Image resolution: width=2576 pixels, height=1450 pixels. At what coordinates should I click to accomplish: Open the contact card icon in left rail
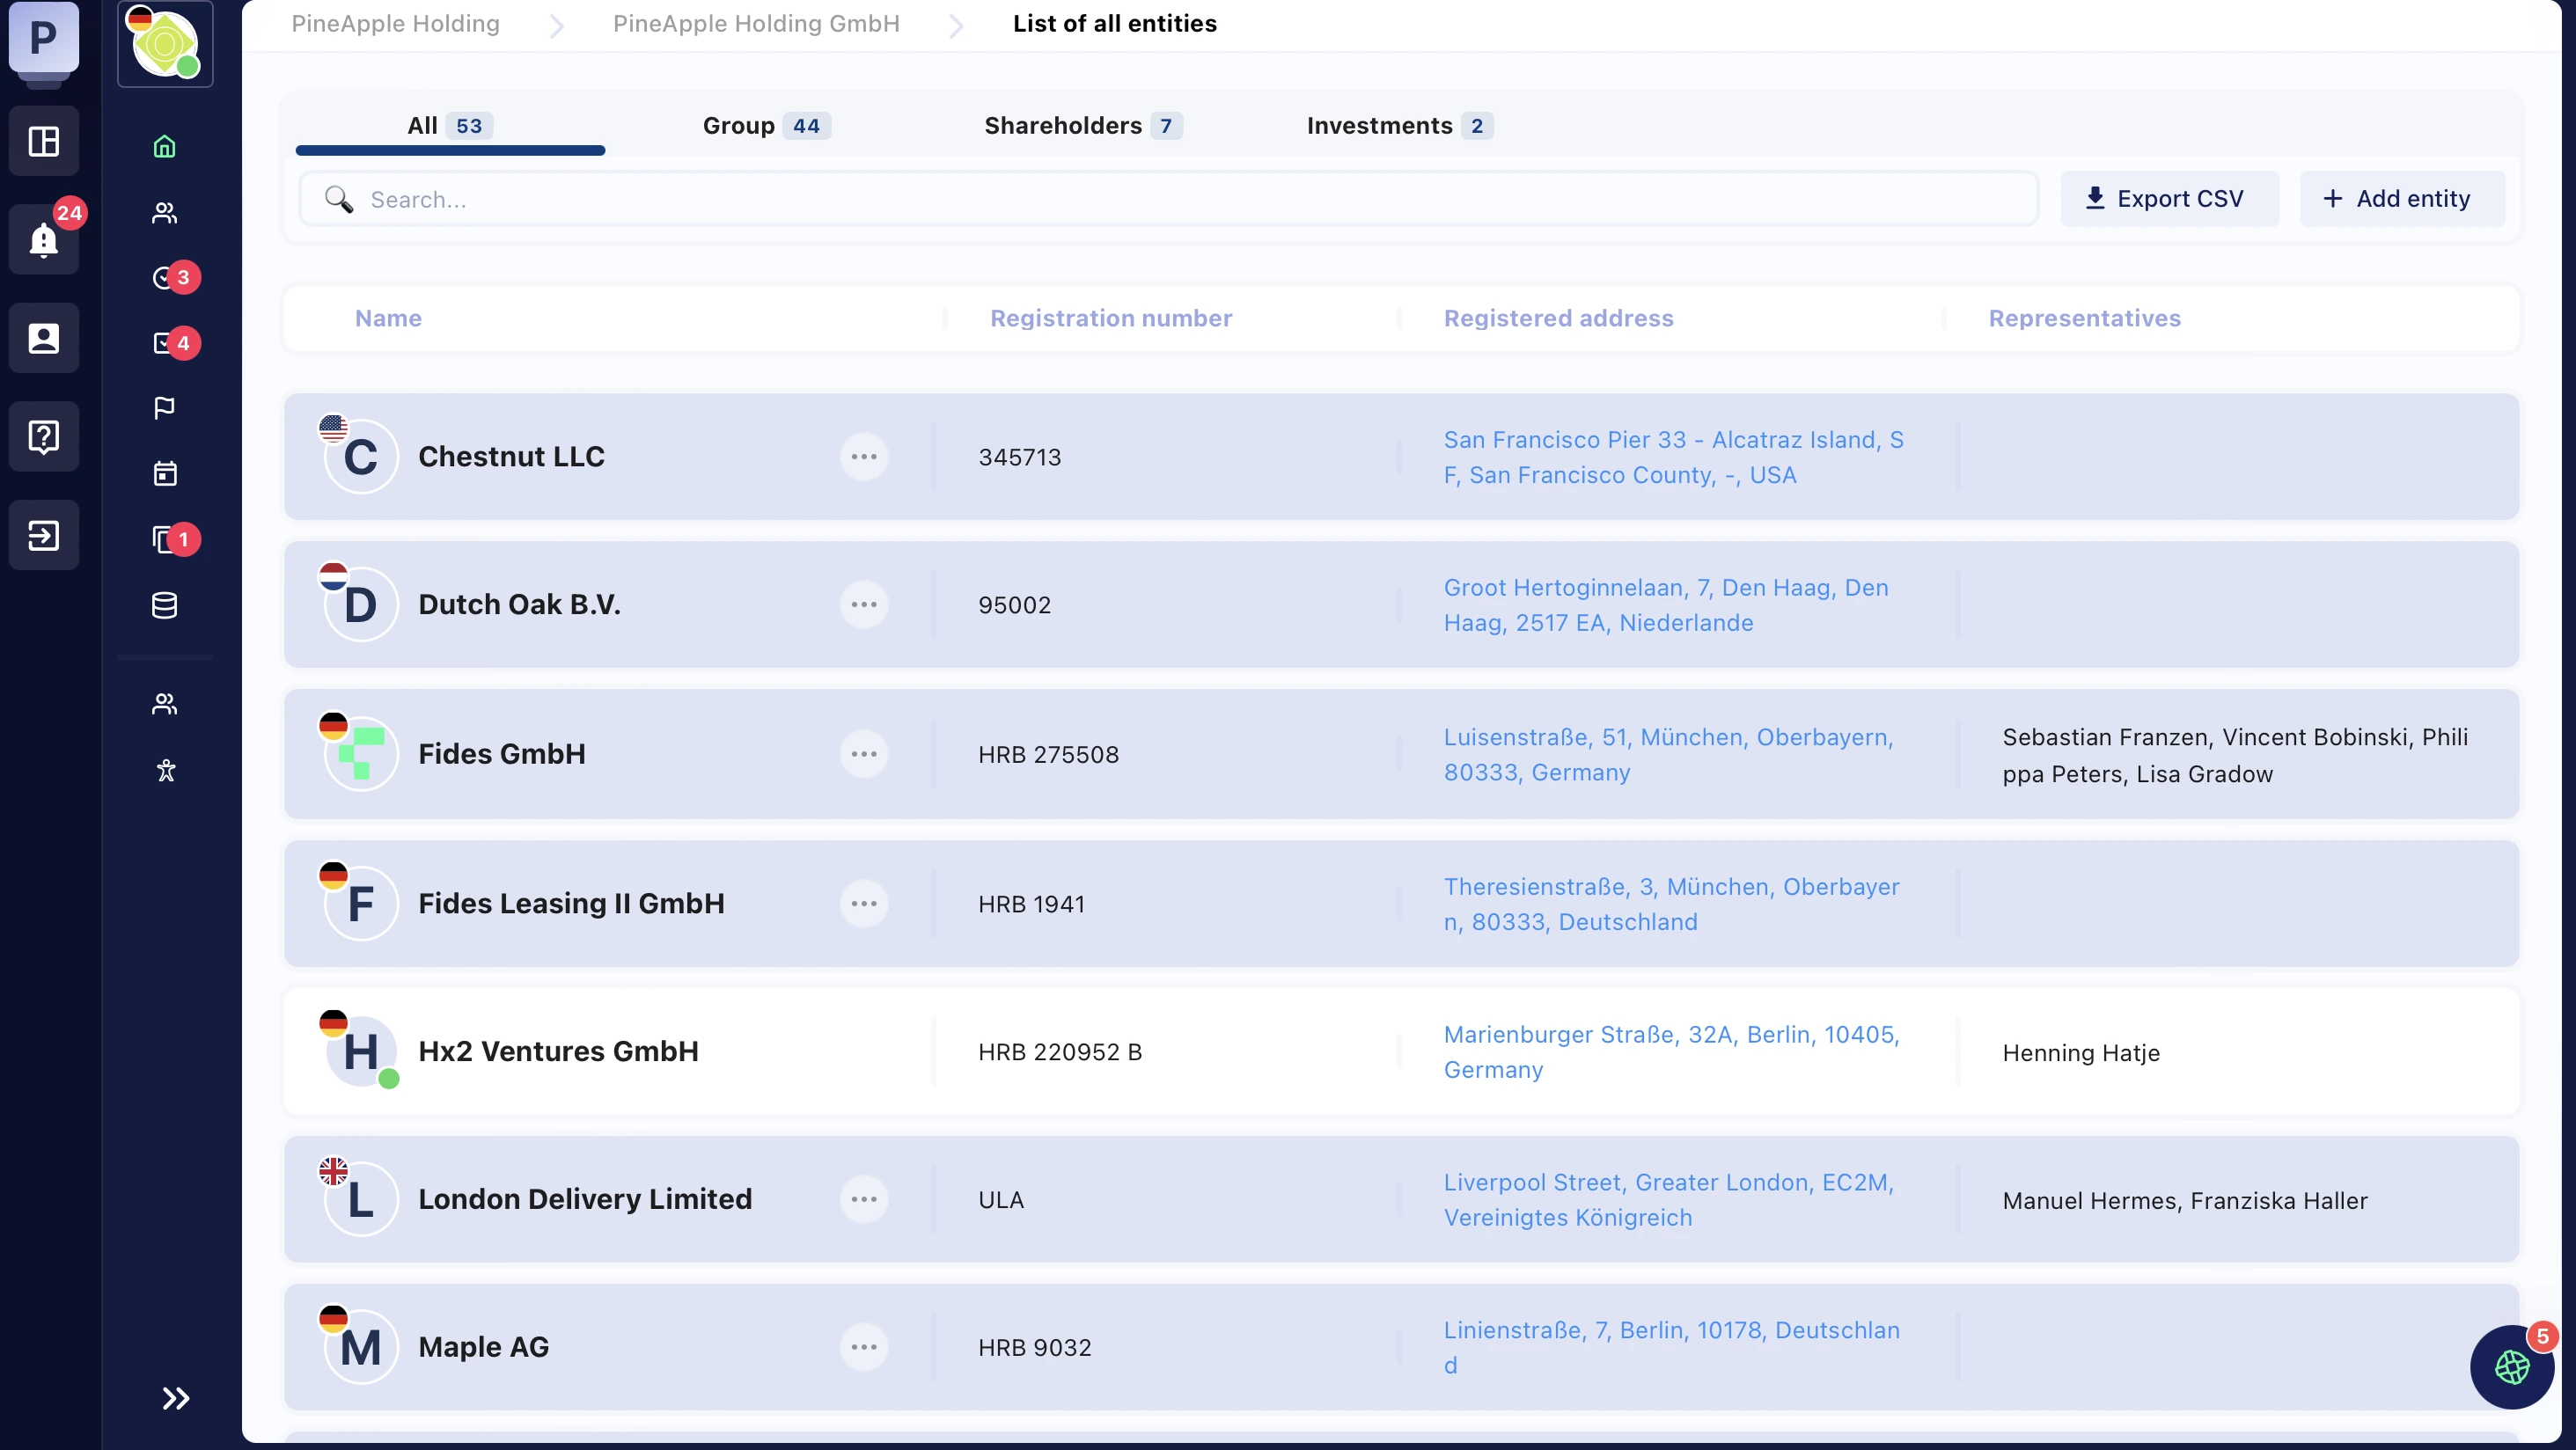(x=43, y=338)
